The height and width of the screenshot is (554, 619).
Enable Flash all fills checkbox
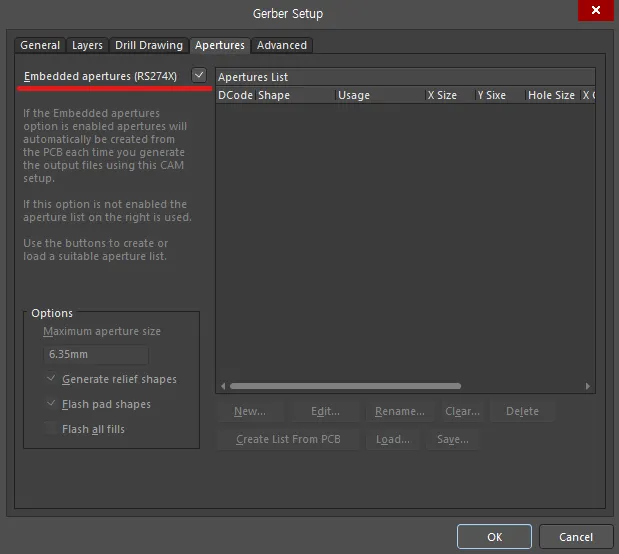(51, 428)
